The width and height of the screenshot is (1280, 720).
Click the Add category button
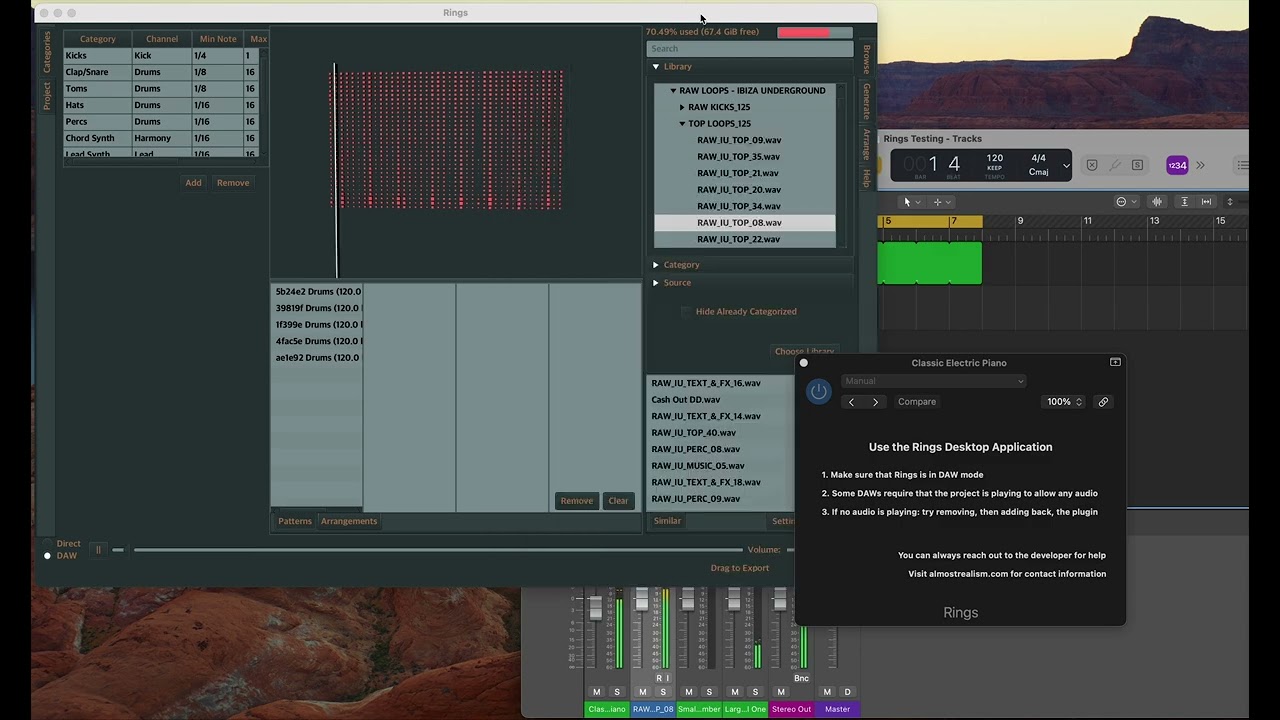pos(193,183)
